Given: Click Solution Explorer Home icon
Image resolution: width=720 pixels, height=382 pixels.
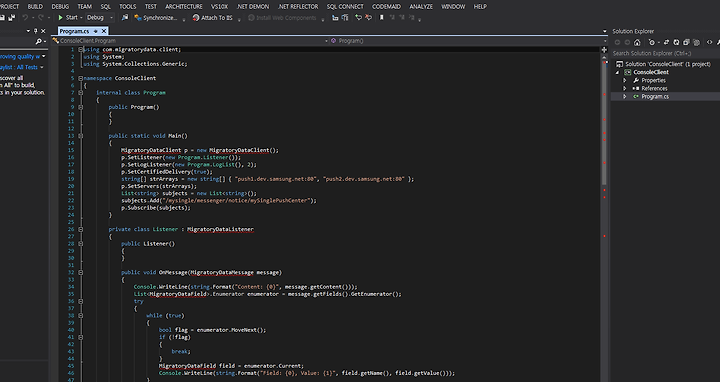Looking at the screenshot, I should [x=637, y=42].
